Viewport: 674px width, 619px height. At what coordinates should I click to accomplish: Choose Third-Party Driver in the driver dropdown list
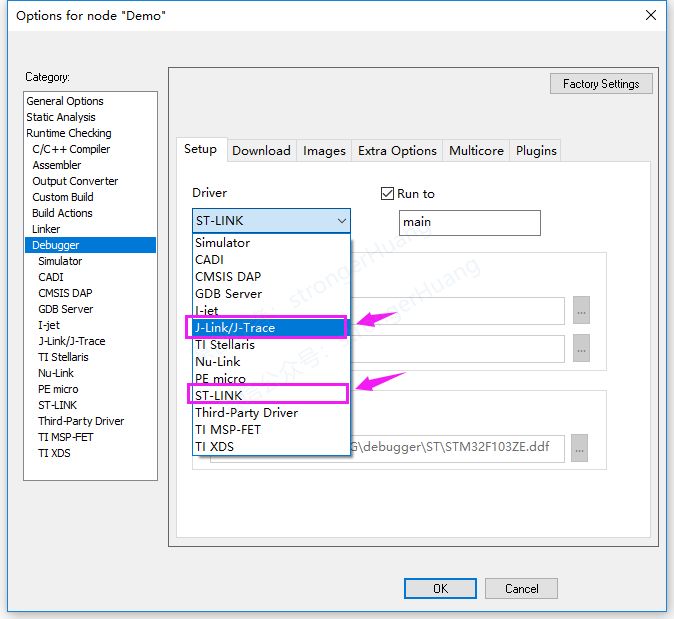click(271, 413)
